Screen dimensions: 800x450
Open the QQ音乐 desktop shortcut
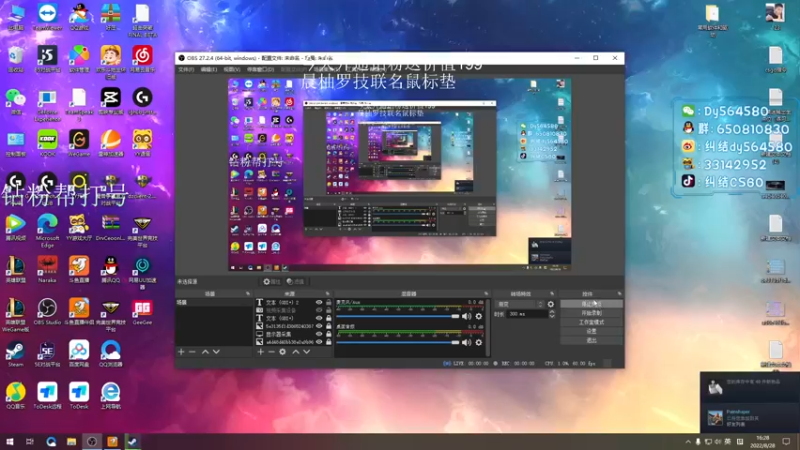(x=15, y=395)
